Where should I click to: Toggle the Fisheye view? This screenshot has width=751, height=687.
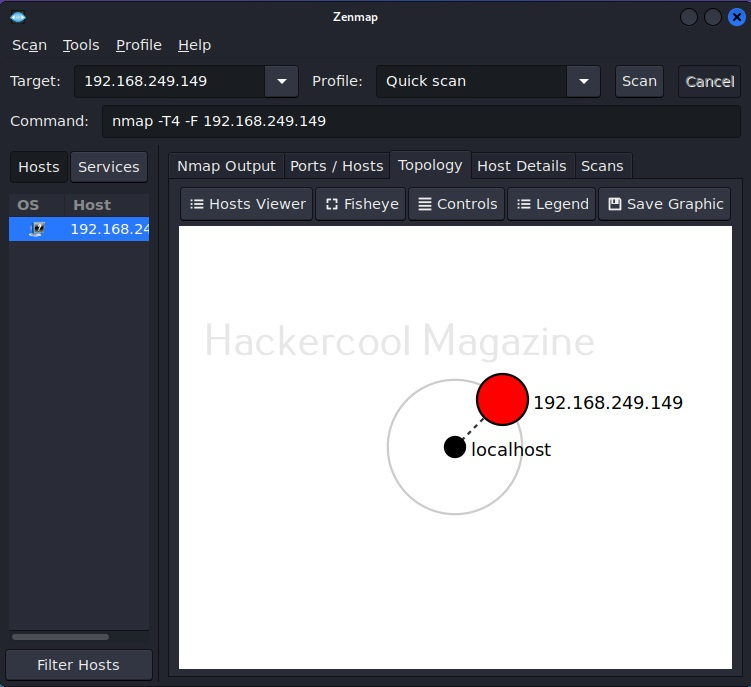361,204
